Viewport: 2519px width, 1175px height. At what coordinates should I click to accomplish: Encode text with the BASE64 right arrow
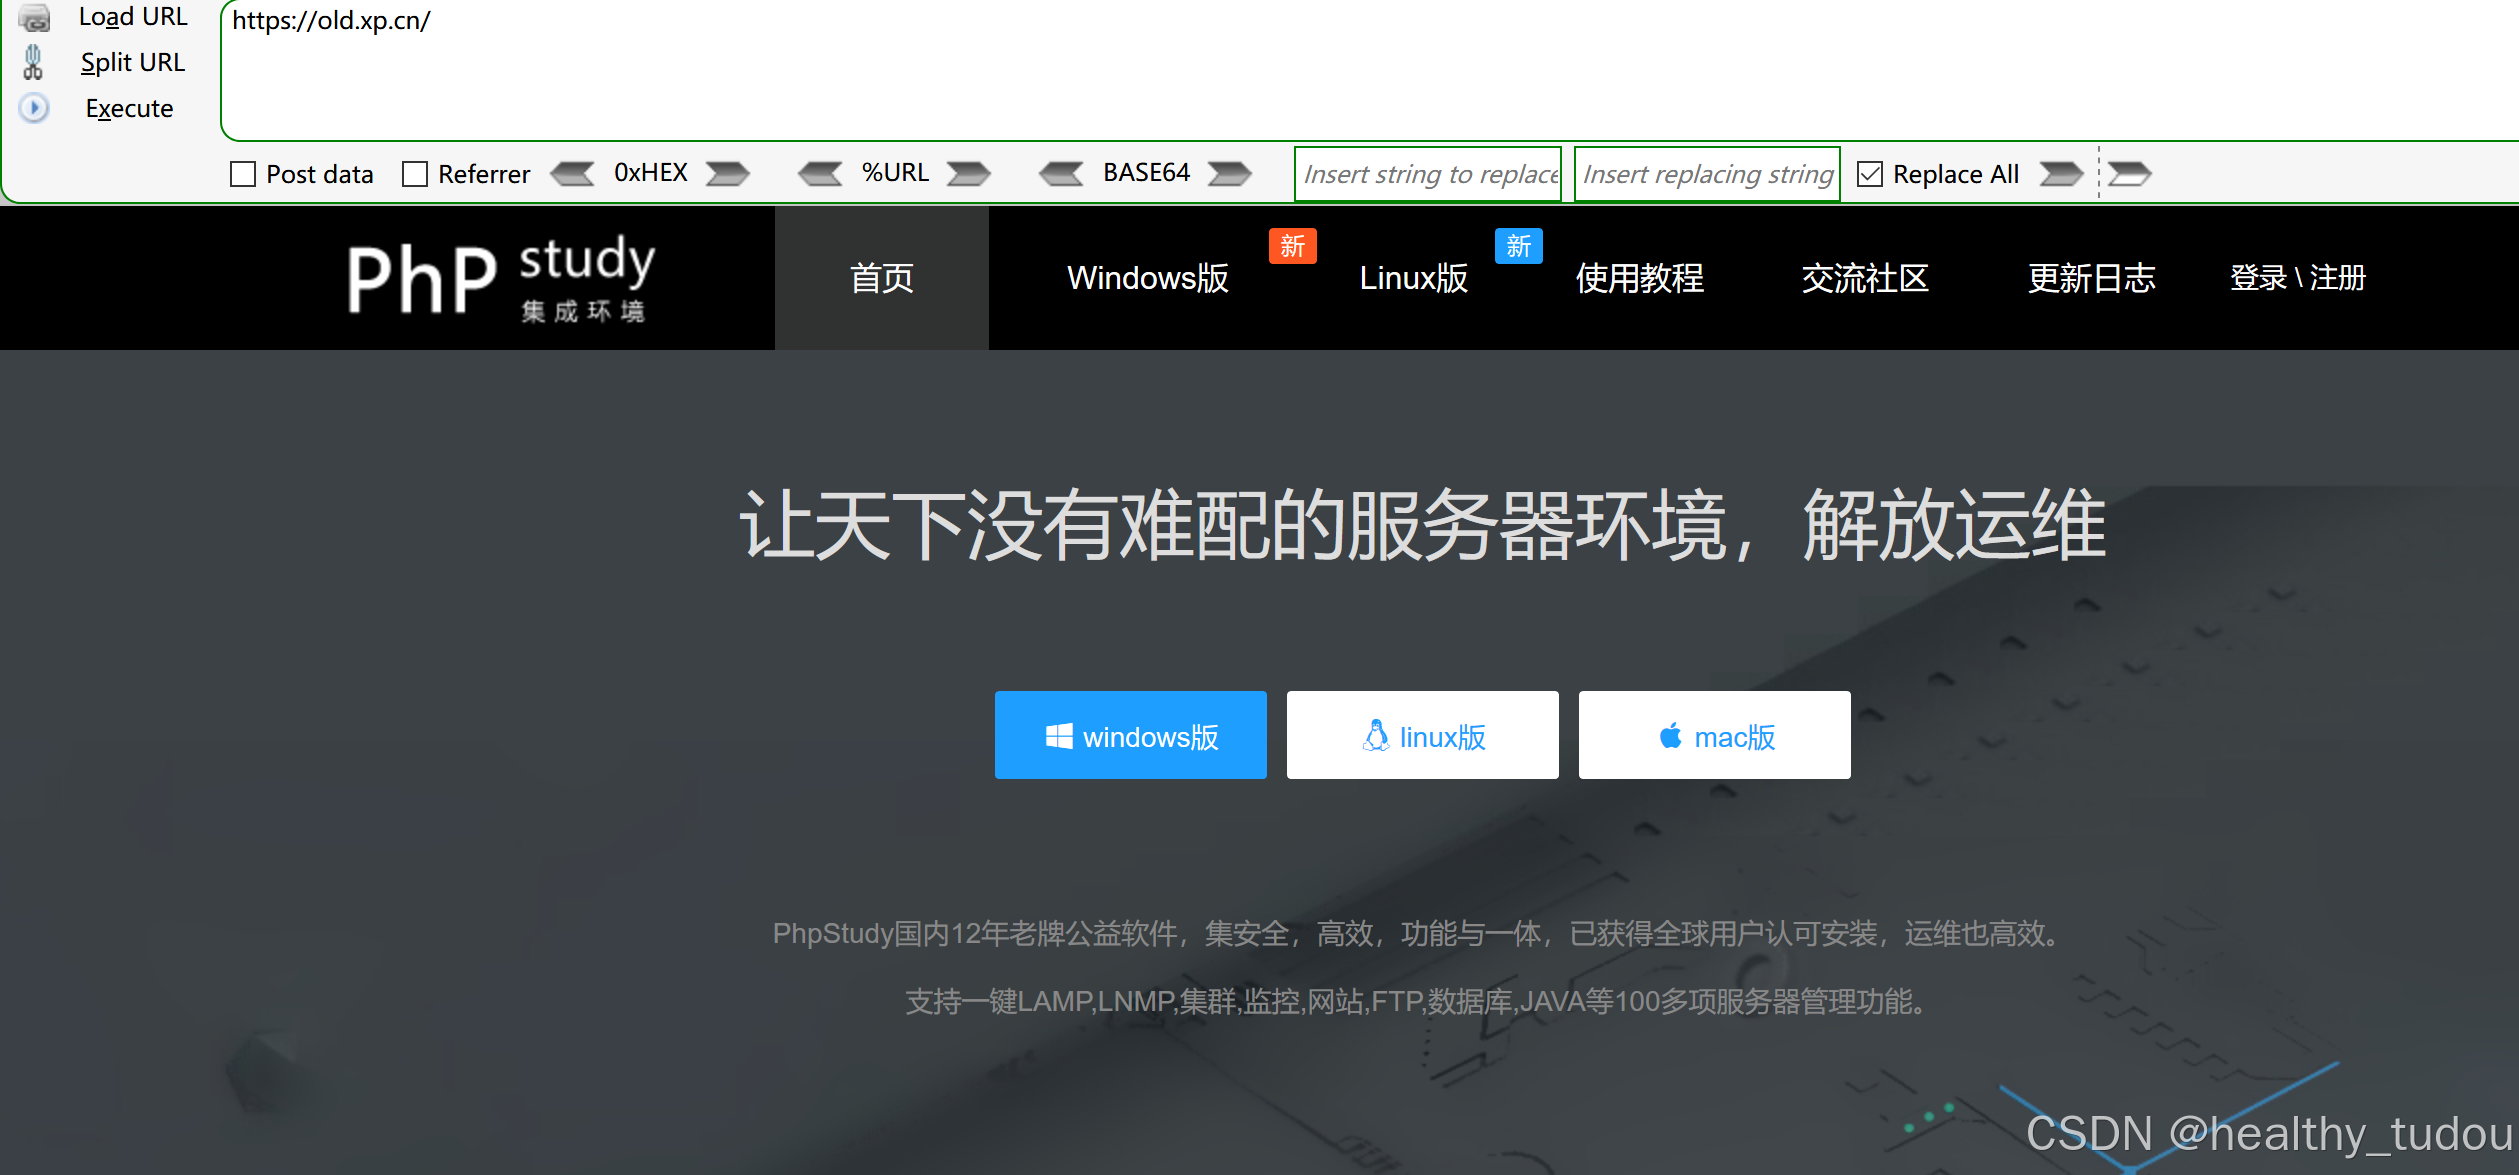click(1230, 173)
